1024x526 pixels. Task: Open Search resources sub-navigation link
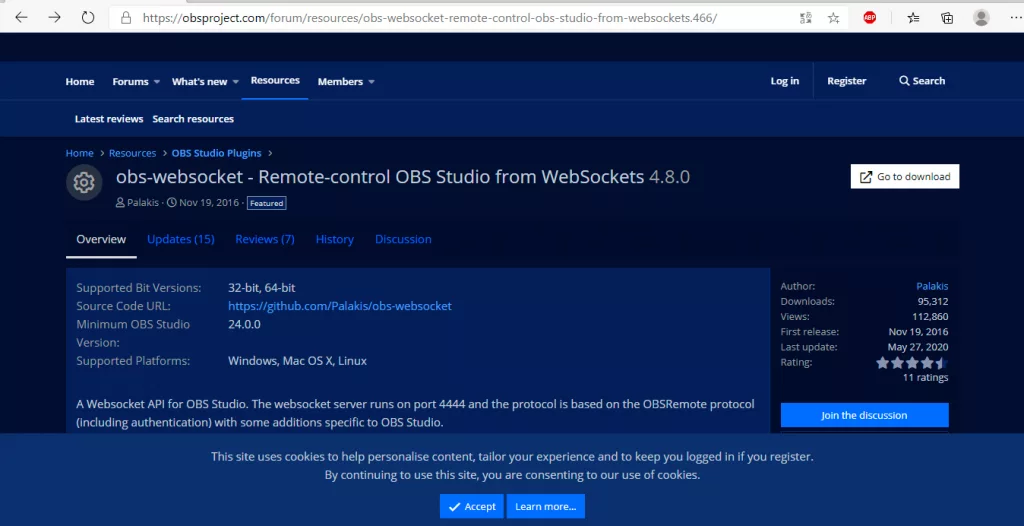tap(193, 119)
